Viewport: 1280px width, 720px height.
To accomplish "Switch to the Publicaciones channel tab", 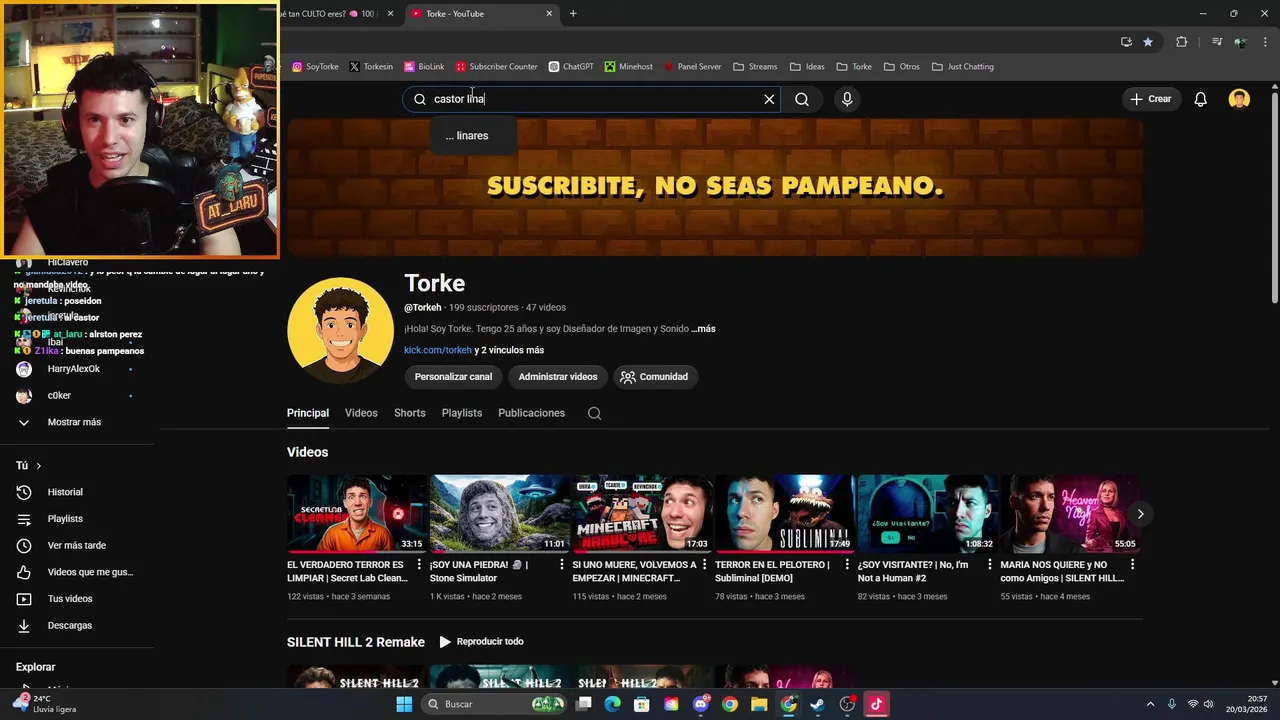I will (531, 413).
